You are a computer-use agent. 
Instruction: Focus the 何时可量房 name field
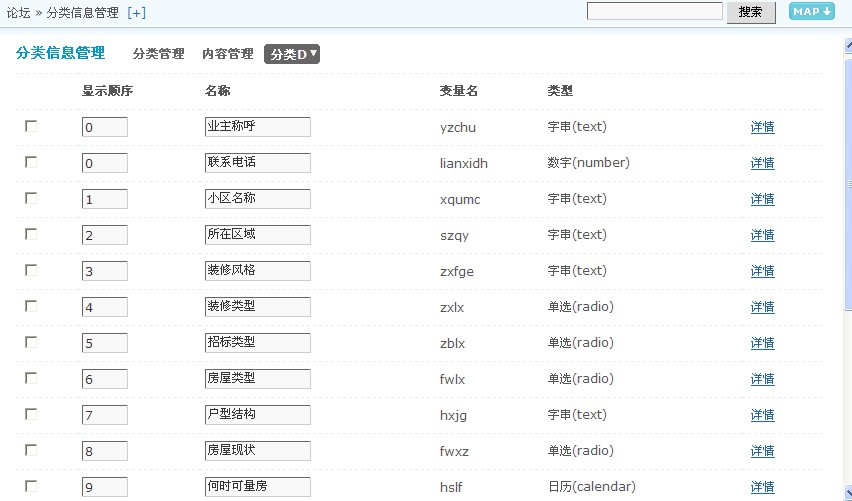[258, 487]
